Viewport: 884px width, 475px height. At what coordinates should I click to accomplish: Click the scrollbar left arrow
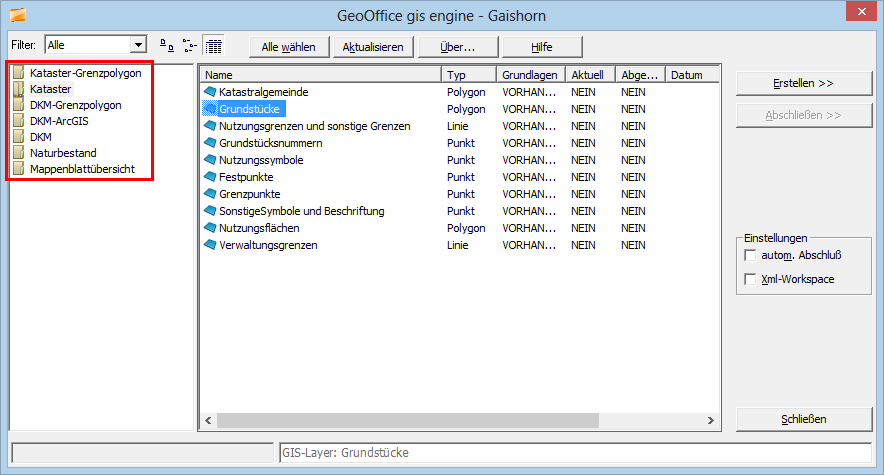(208, 420)
